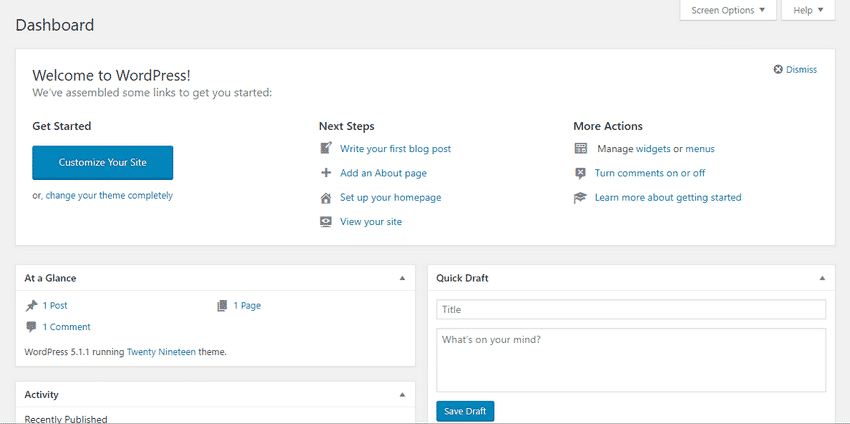Open the Add an About page link
The width and height of the screenshot is (850, 424).
(x=383, y=173)
